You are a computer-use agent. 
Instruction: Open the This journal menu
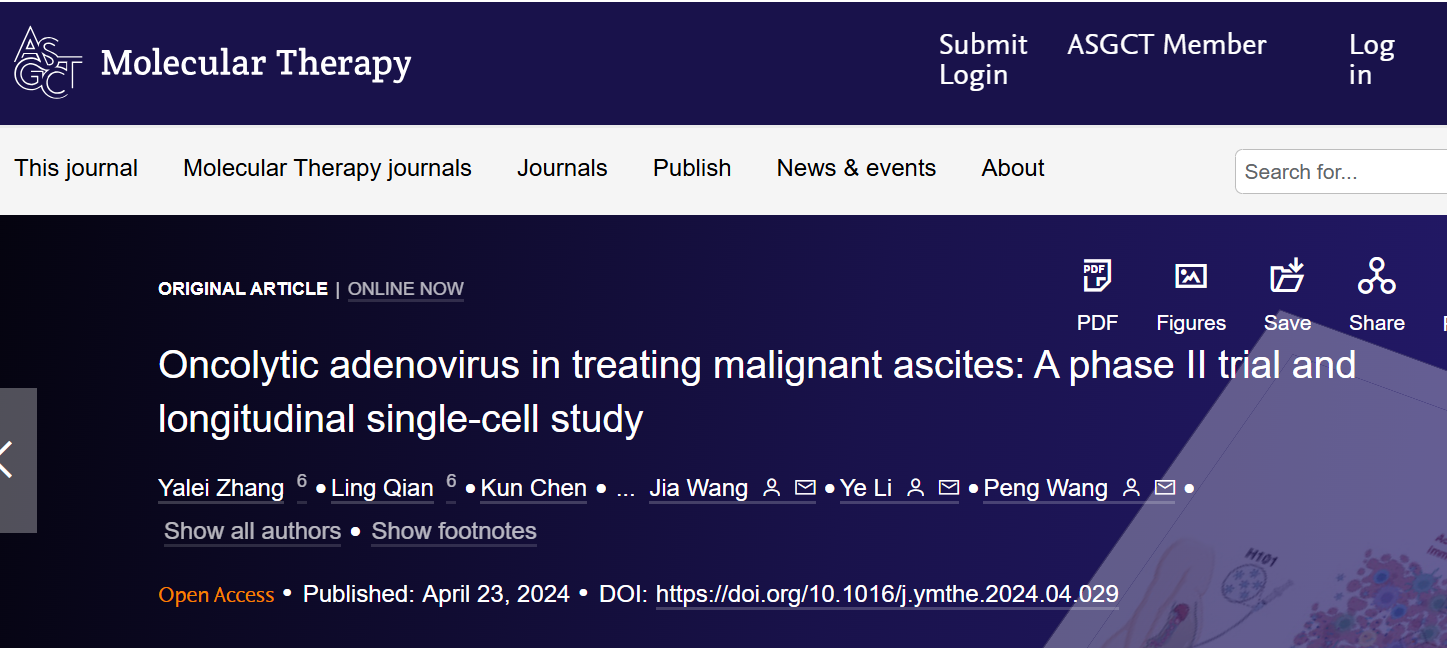76,168
